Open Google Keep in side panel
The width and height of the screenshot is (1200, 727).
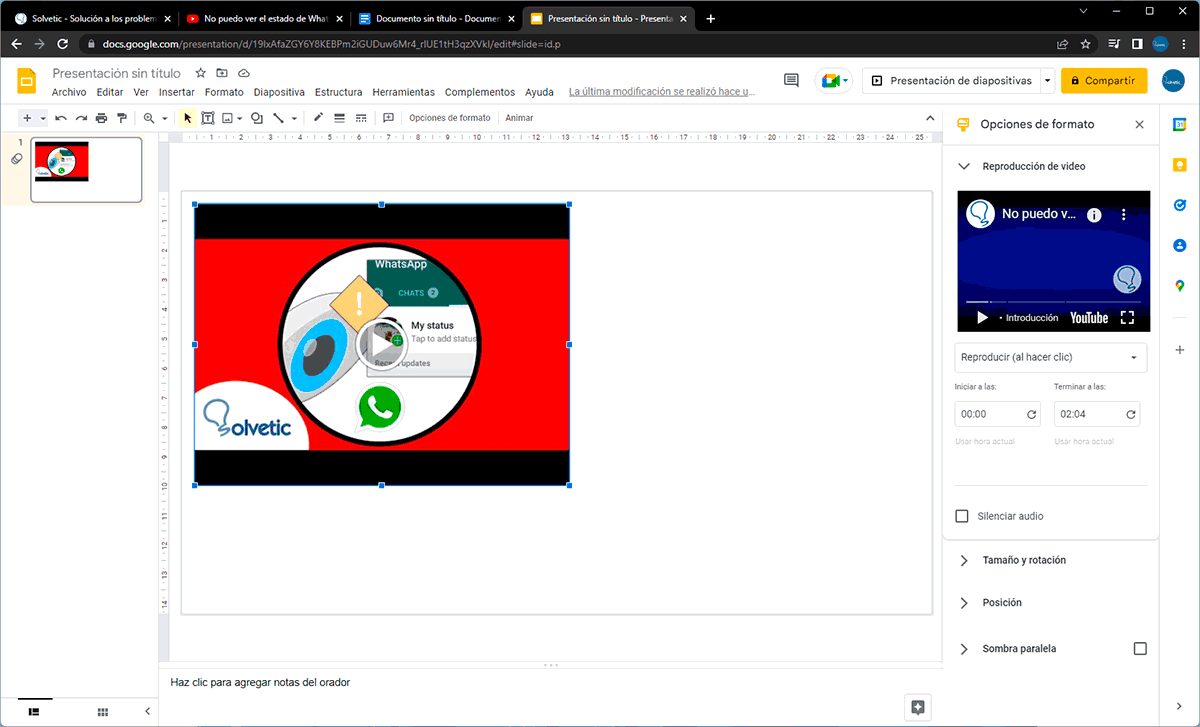click(x=1180, y=165)
